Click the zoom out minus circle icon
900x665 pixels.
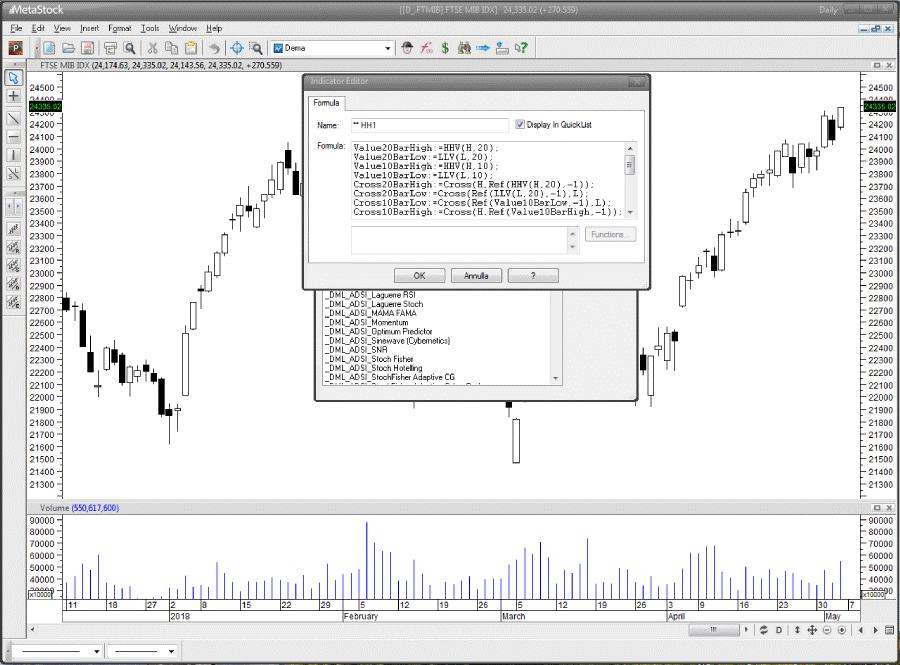tap(827, 630)
